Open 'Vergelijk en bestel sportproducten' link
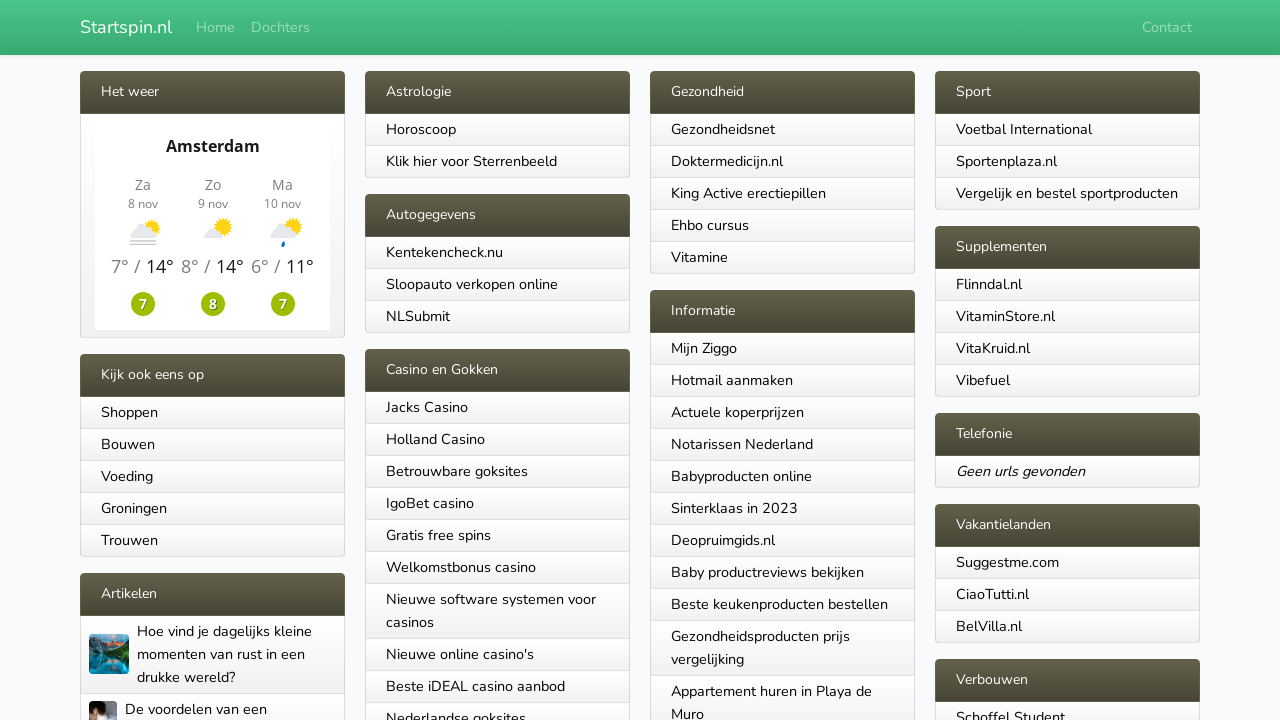1280x720 pixels. (x=1067, y=194)
